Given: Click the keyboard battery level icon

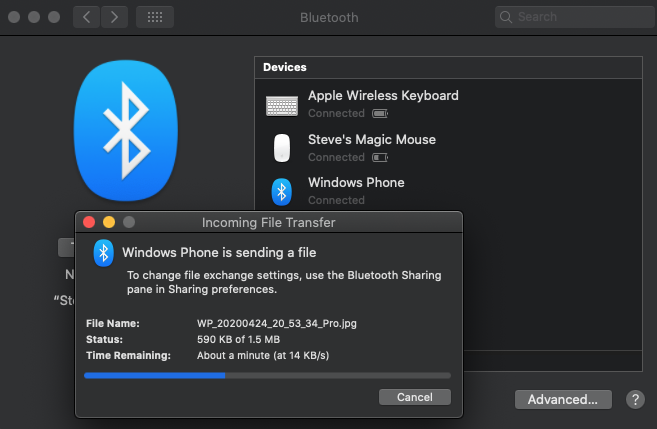Looking at the screenshot, I should pos(380,114).
